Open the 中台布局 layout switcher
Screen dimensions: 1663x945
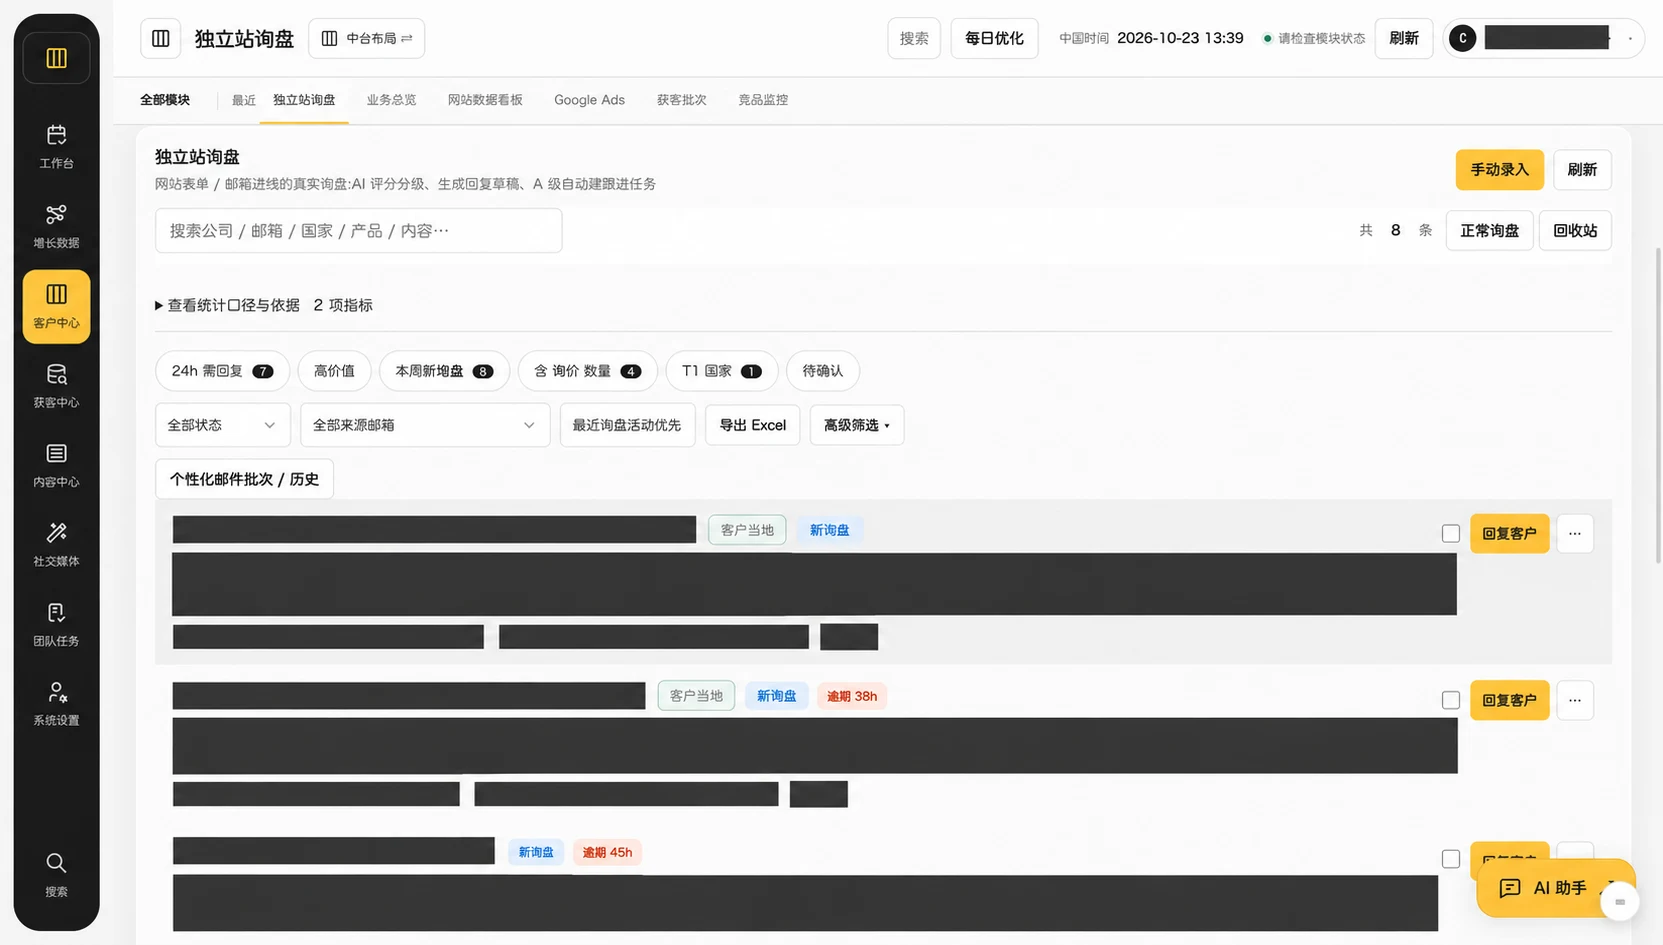[367, 38]
